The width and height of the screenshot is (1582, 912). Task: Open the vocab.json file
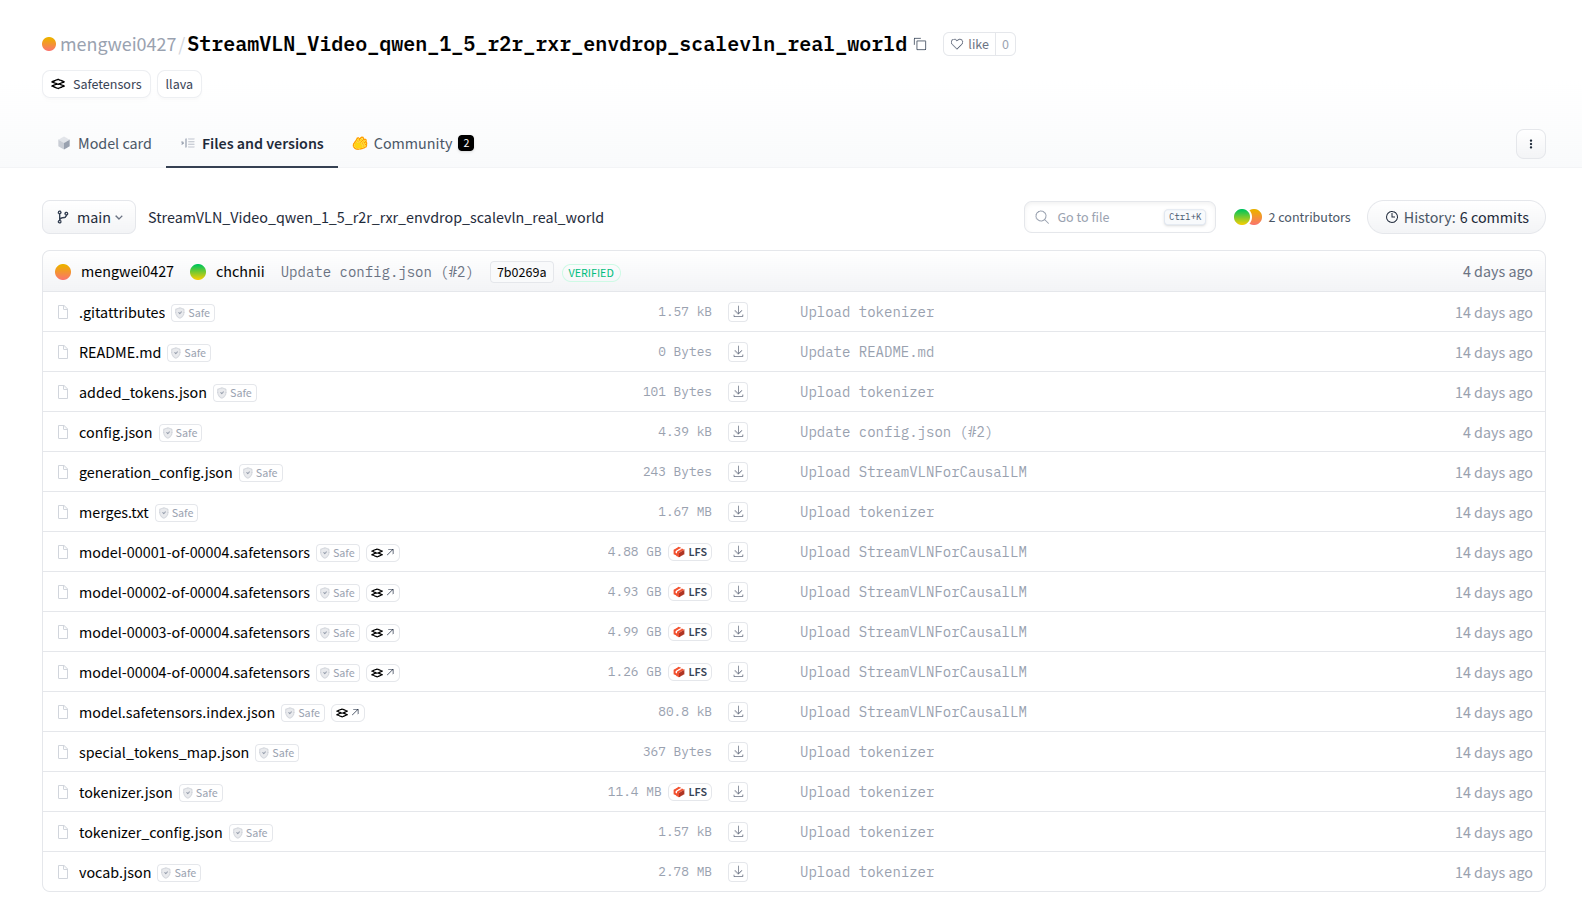pos(115,872)
